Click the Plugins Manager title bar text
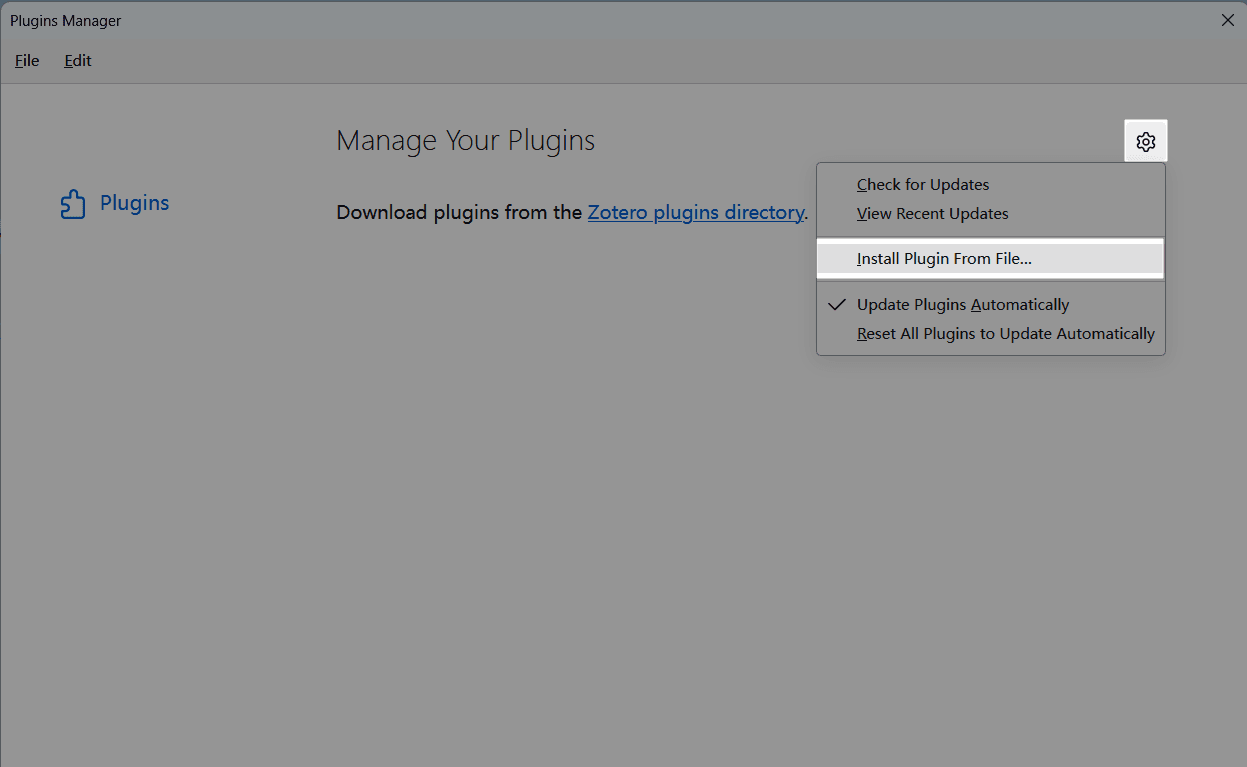1247x767 pixels. tap(66, 21)
